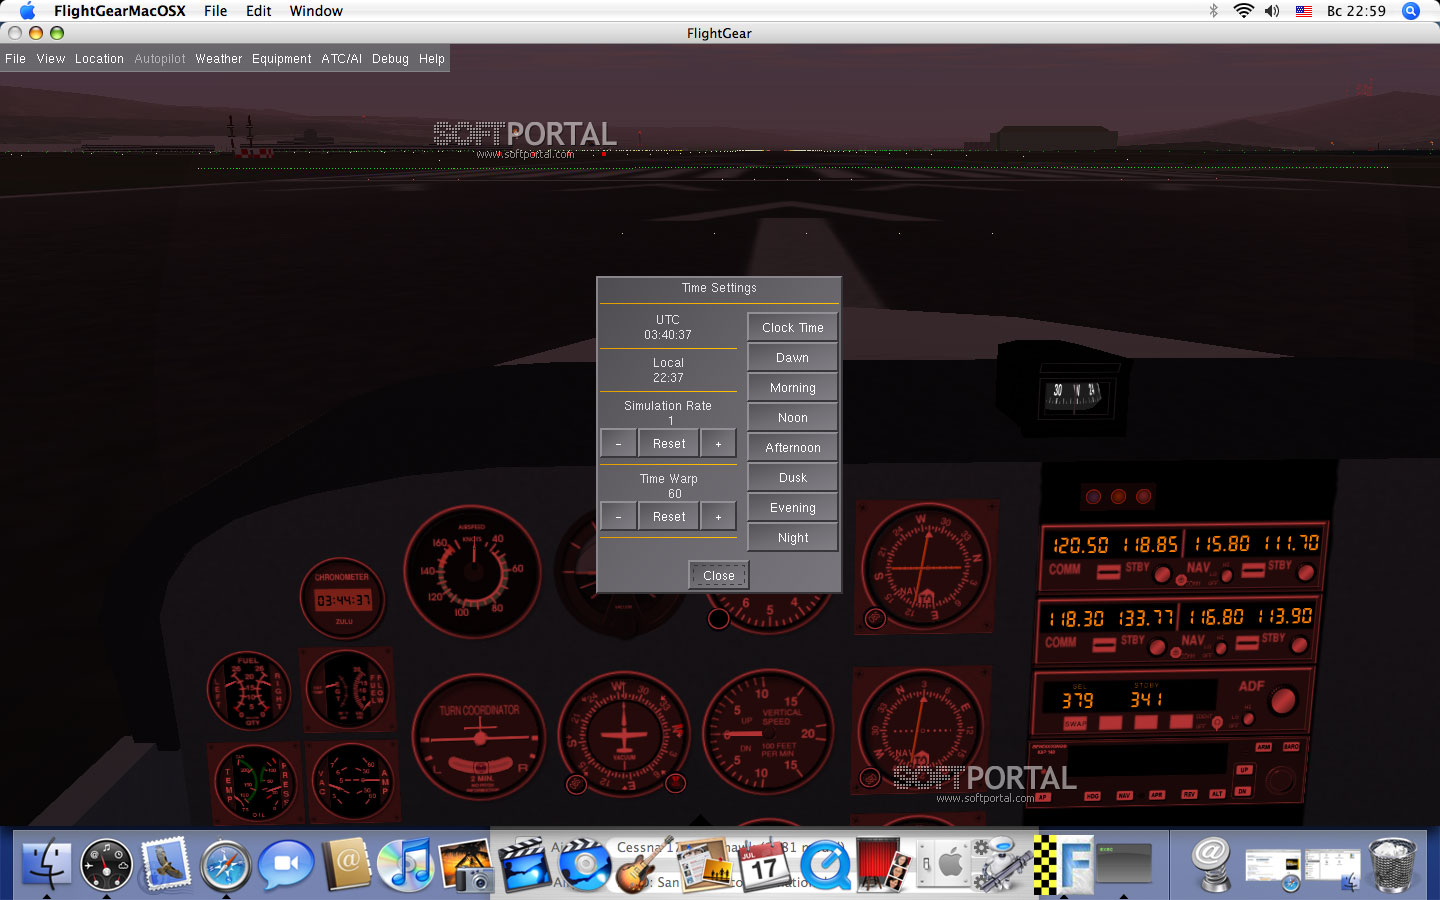This screenshot has height=900, width=1440.
Task: Pick the Afternoon time preset
Action: point(792,447)
